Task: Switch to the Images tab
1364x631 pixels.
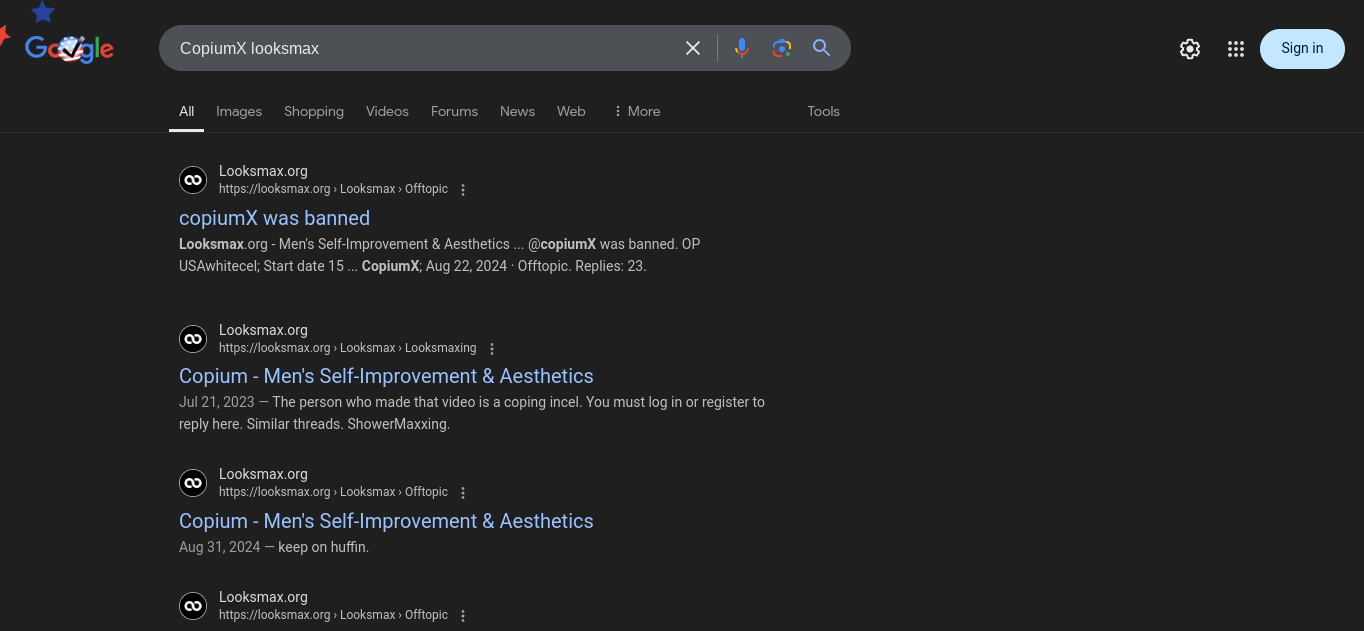Action: point(239,111)
